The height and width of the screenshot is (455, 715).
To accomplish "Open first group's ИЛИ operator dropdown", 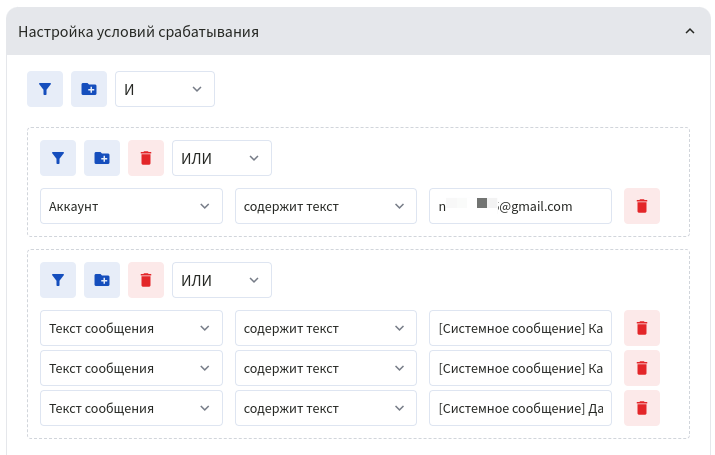I will coord(222,158).
